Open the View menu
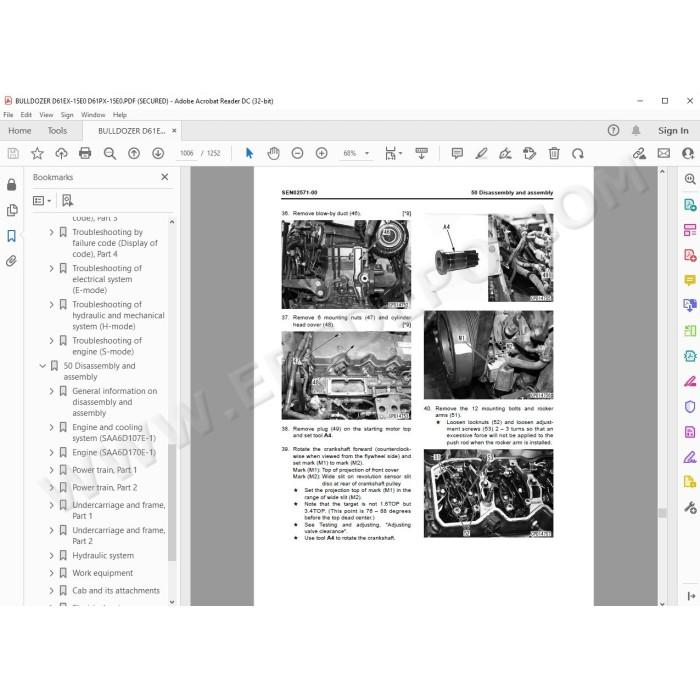This screenshot has height=700, width=700. tap(46, 115)
